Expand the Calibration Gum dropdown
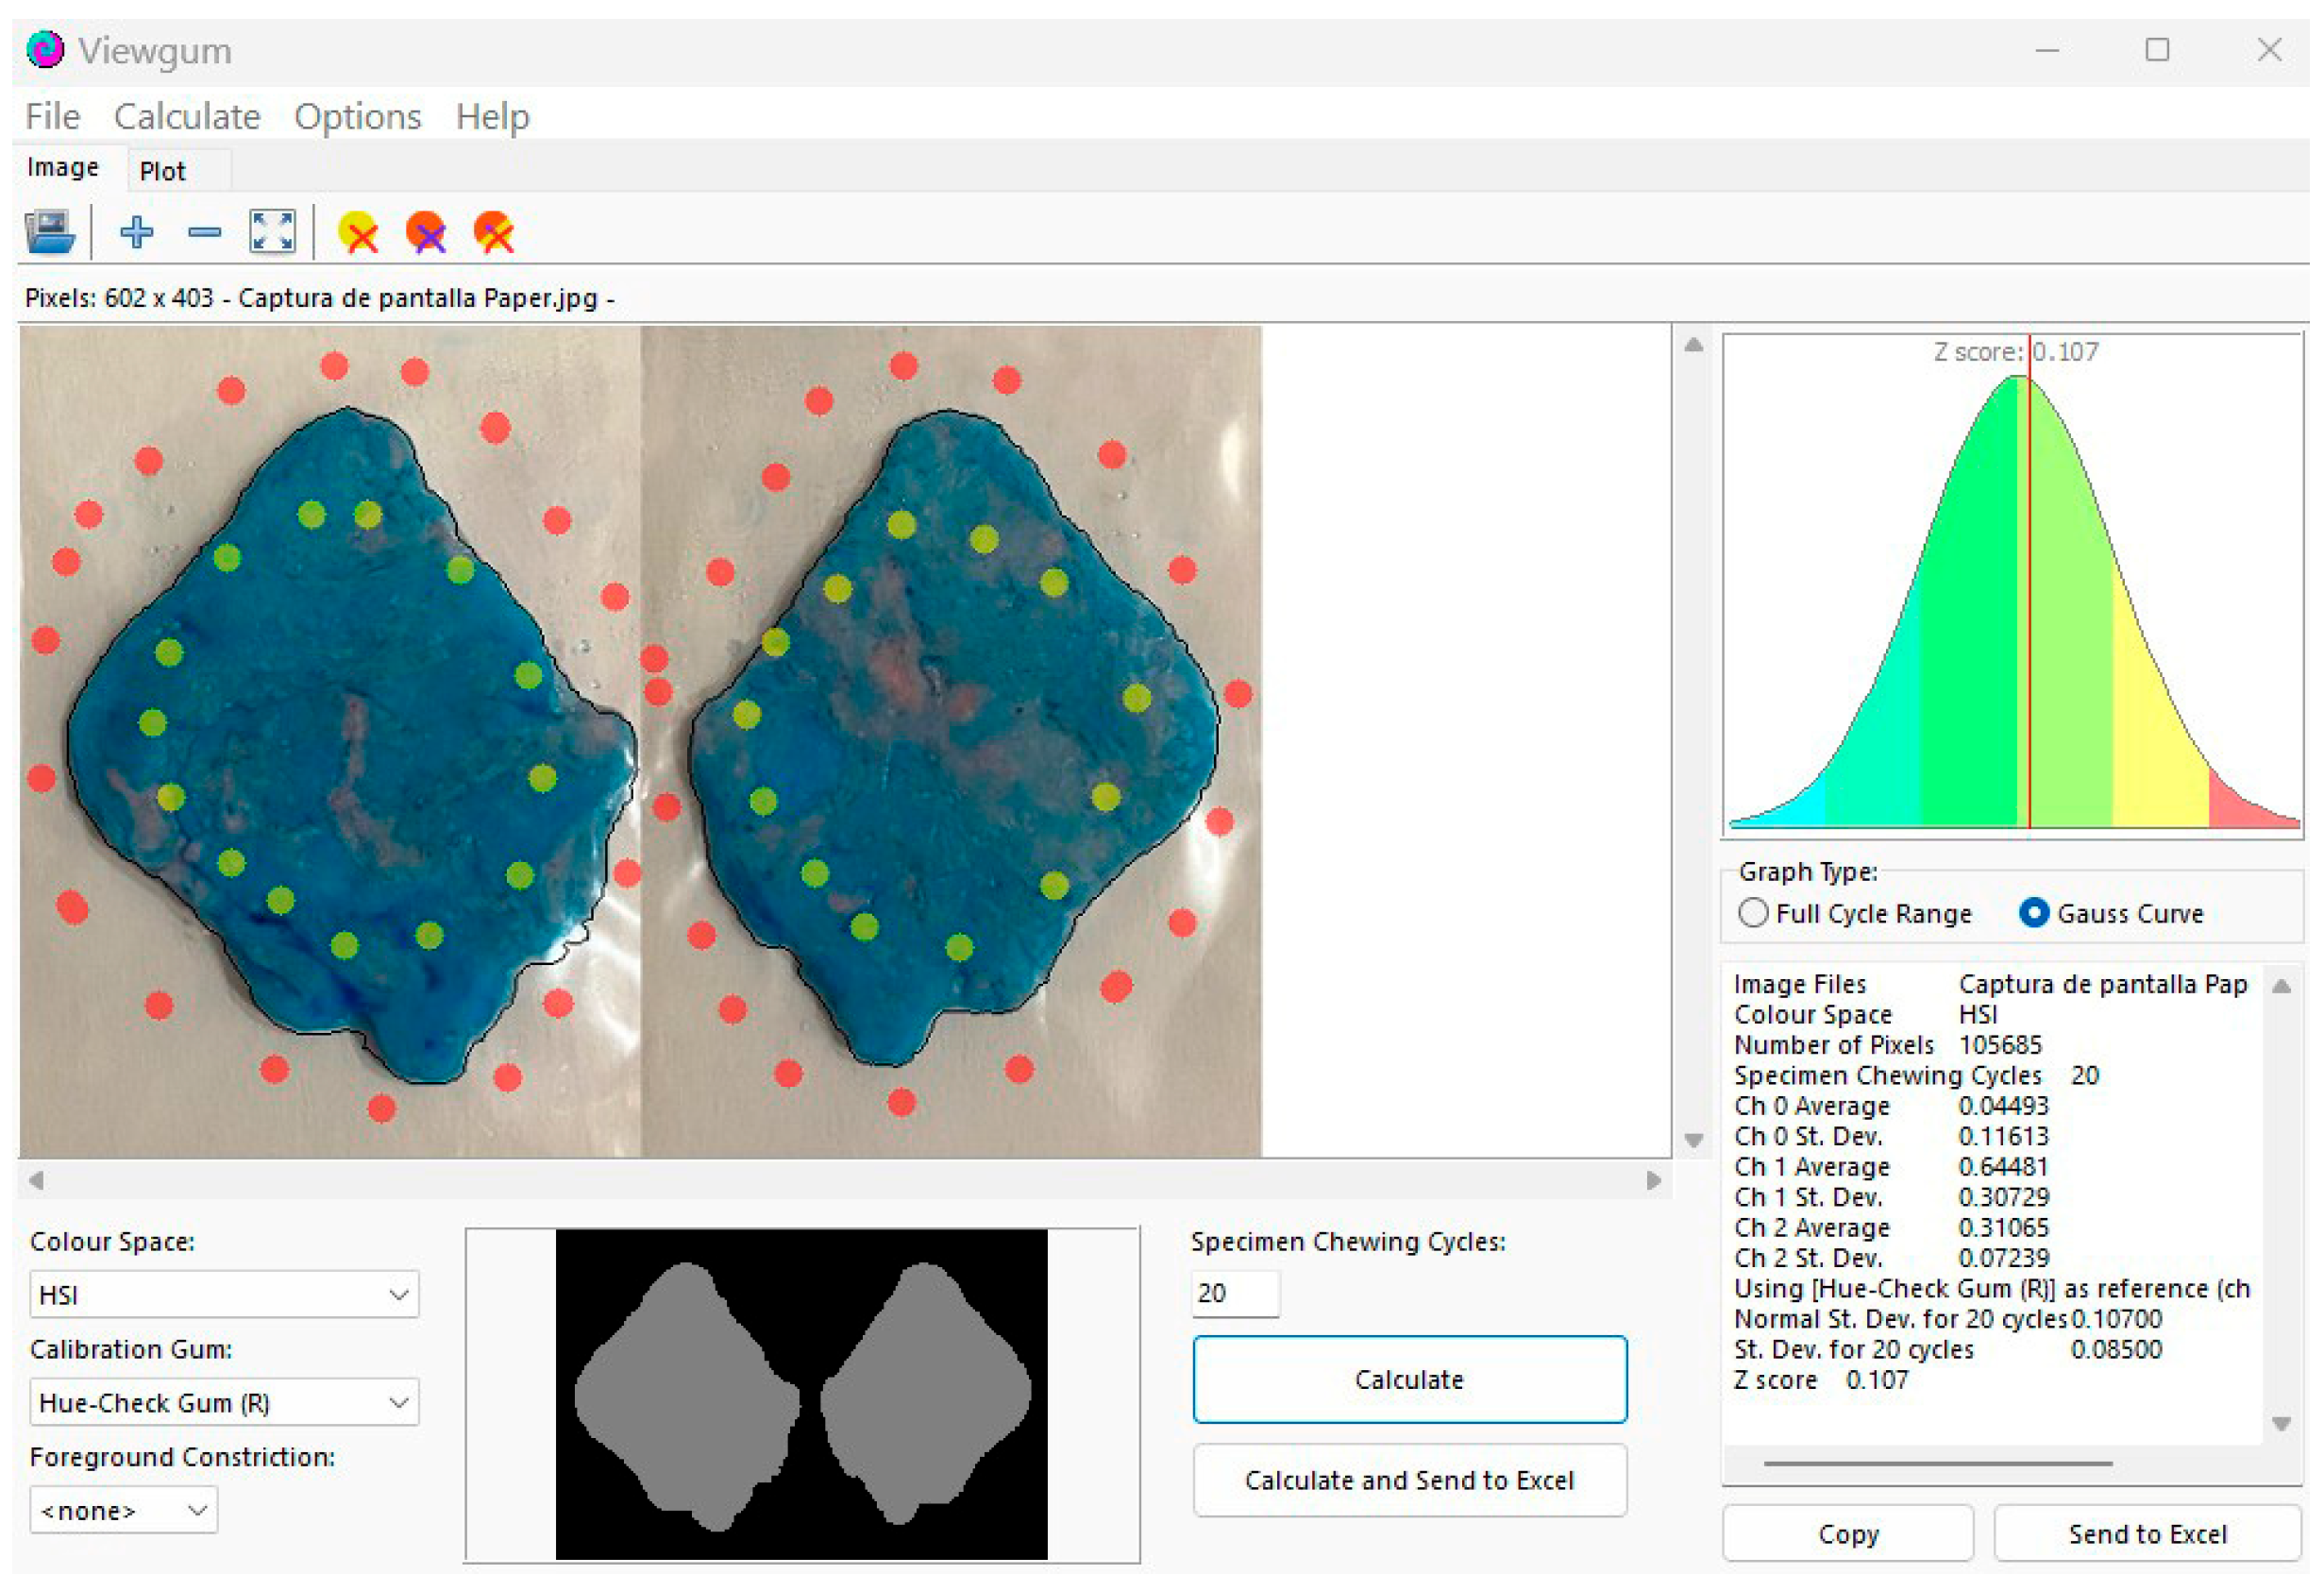The width and height of the screenshot is (2324, 1591). pyautogui.click(x=224, y=1404)
